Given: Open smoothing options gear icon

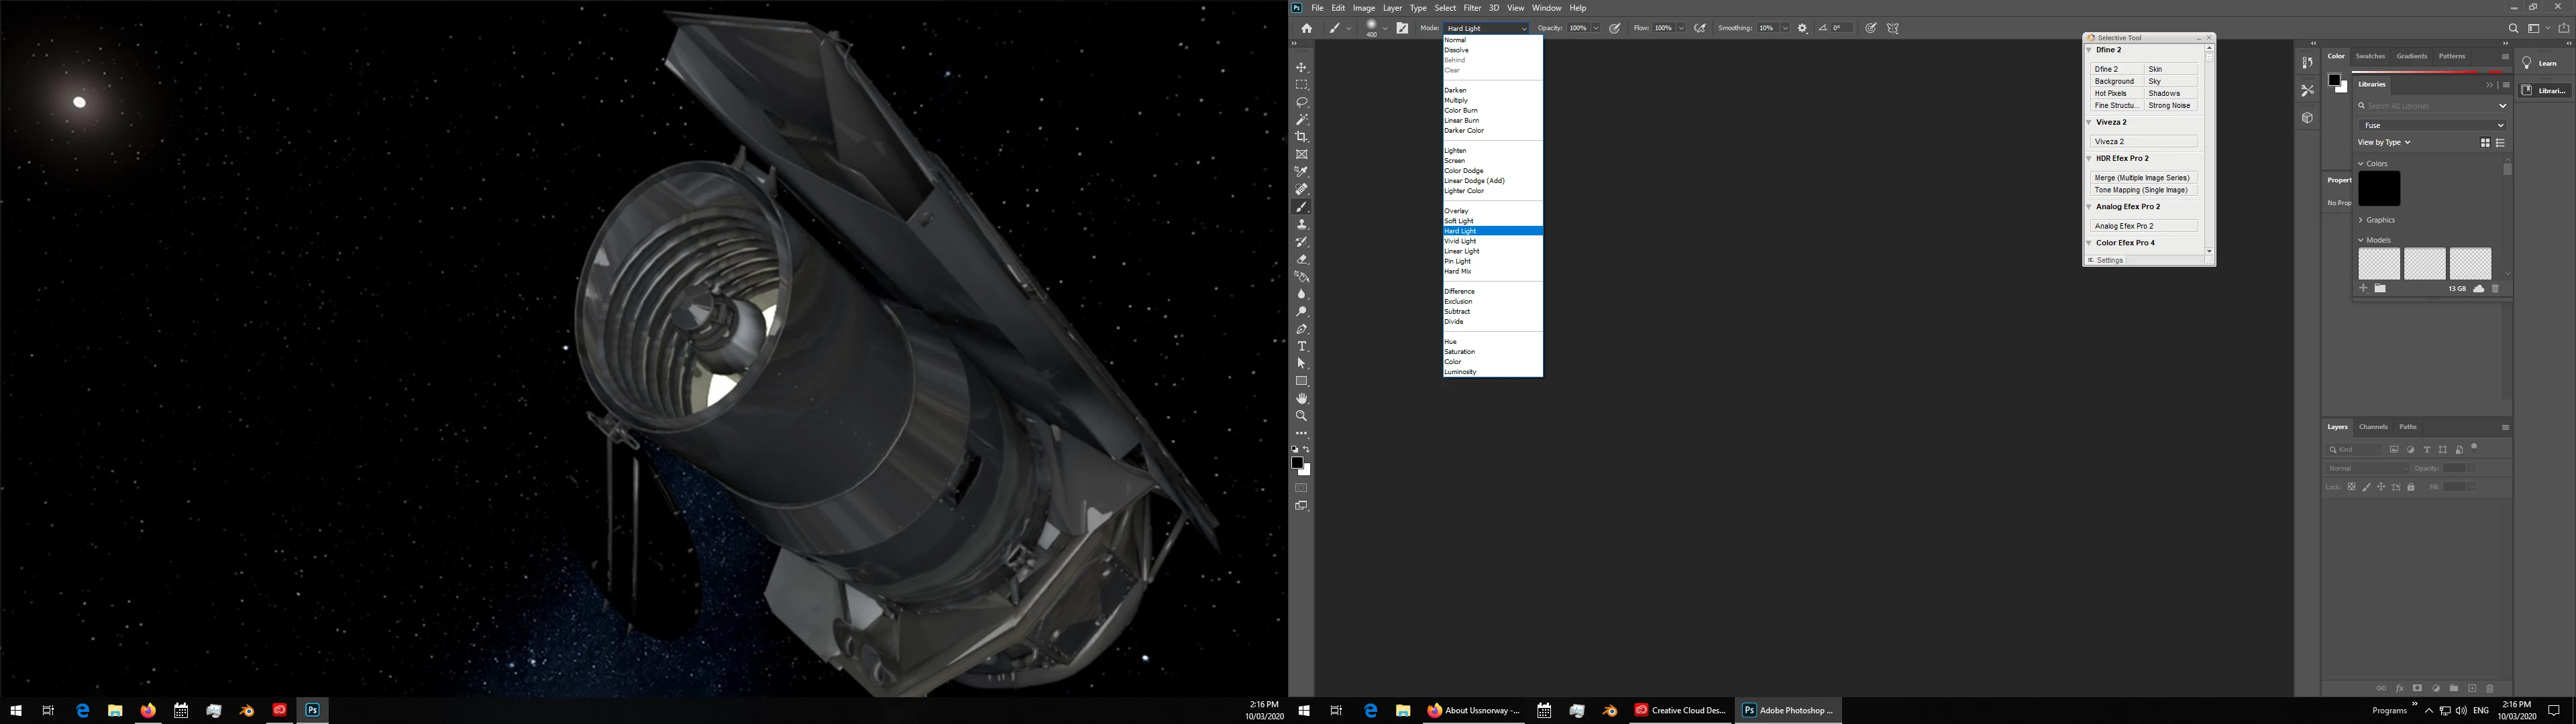Looking at the screenshot, I should (x=1802, y=28).
